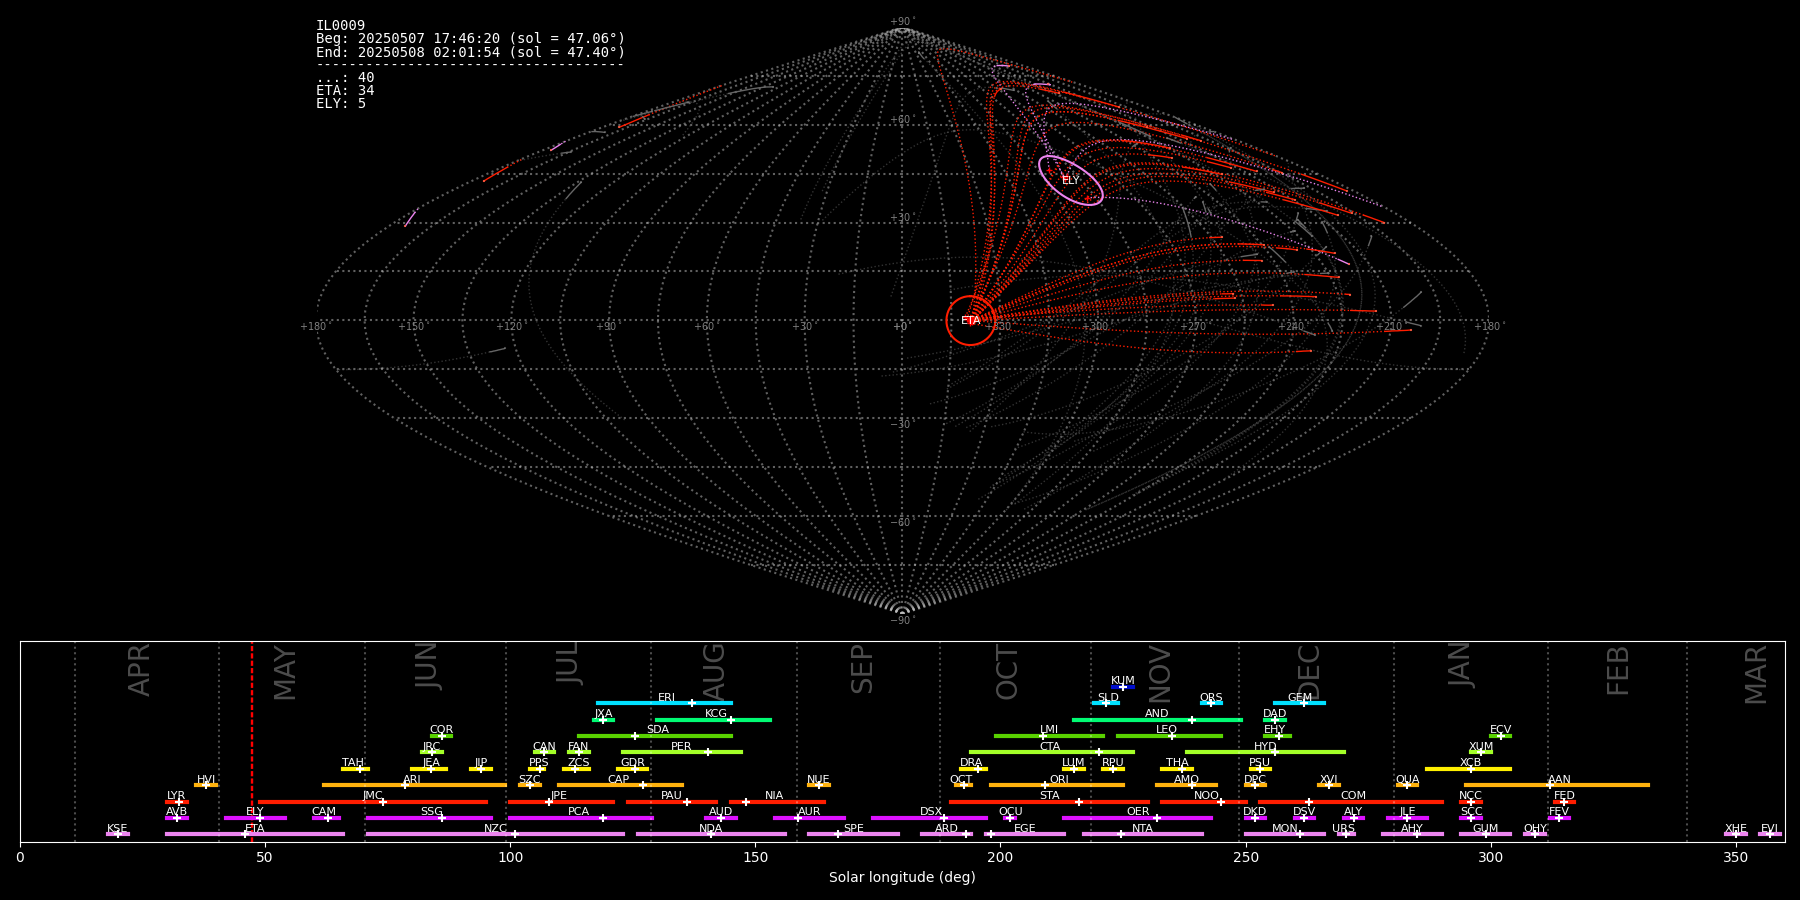The height and width of the screenshot is (900, 1800).
Task: Click the PER shower bar in timeline
Action: [x=682, y=751]
